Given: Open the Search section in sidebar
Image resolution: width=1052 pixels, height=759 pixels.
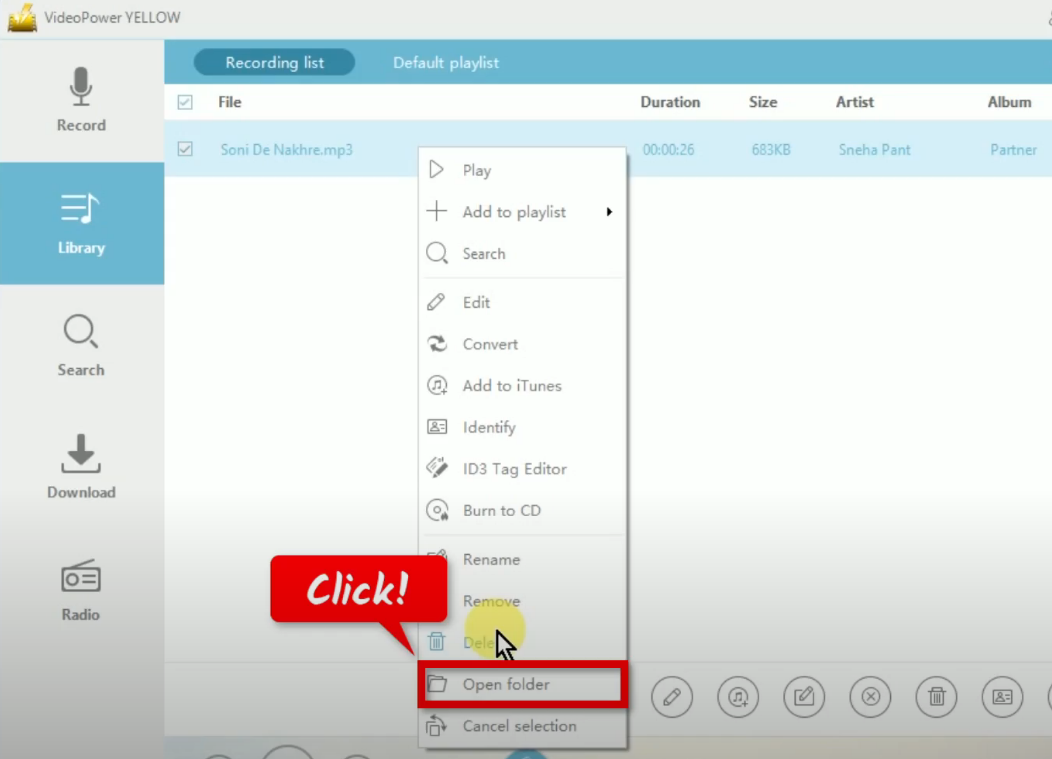Looking at the screenshot, I should pyautogui.click(x=81, y=345).
